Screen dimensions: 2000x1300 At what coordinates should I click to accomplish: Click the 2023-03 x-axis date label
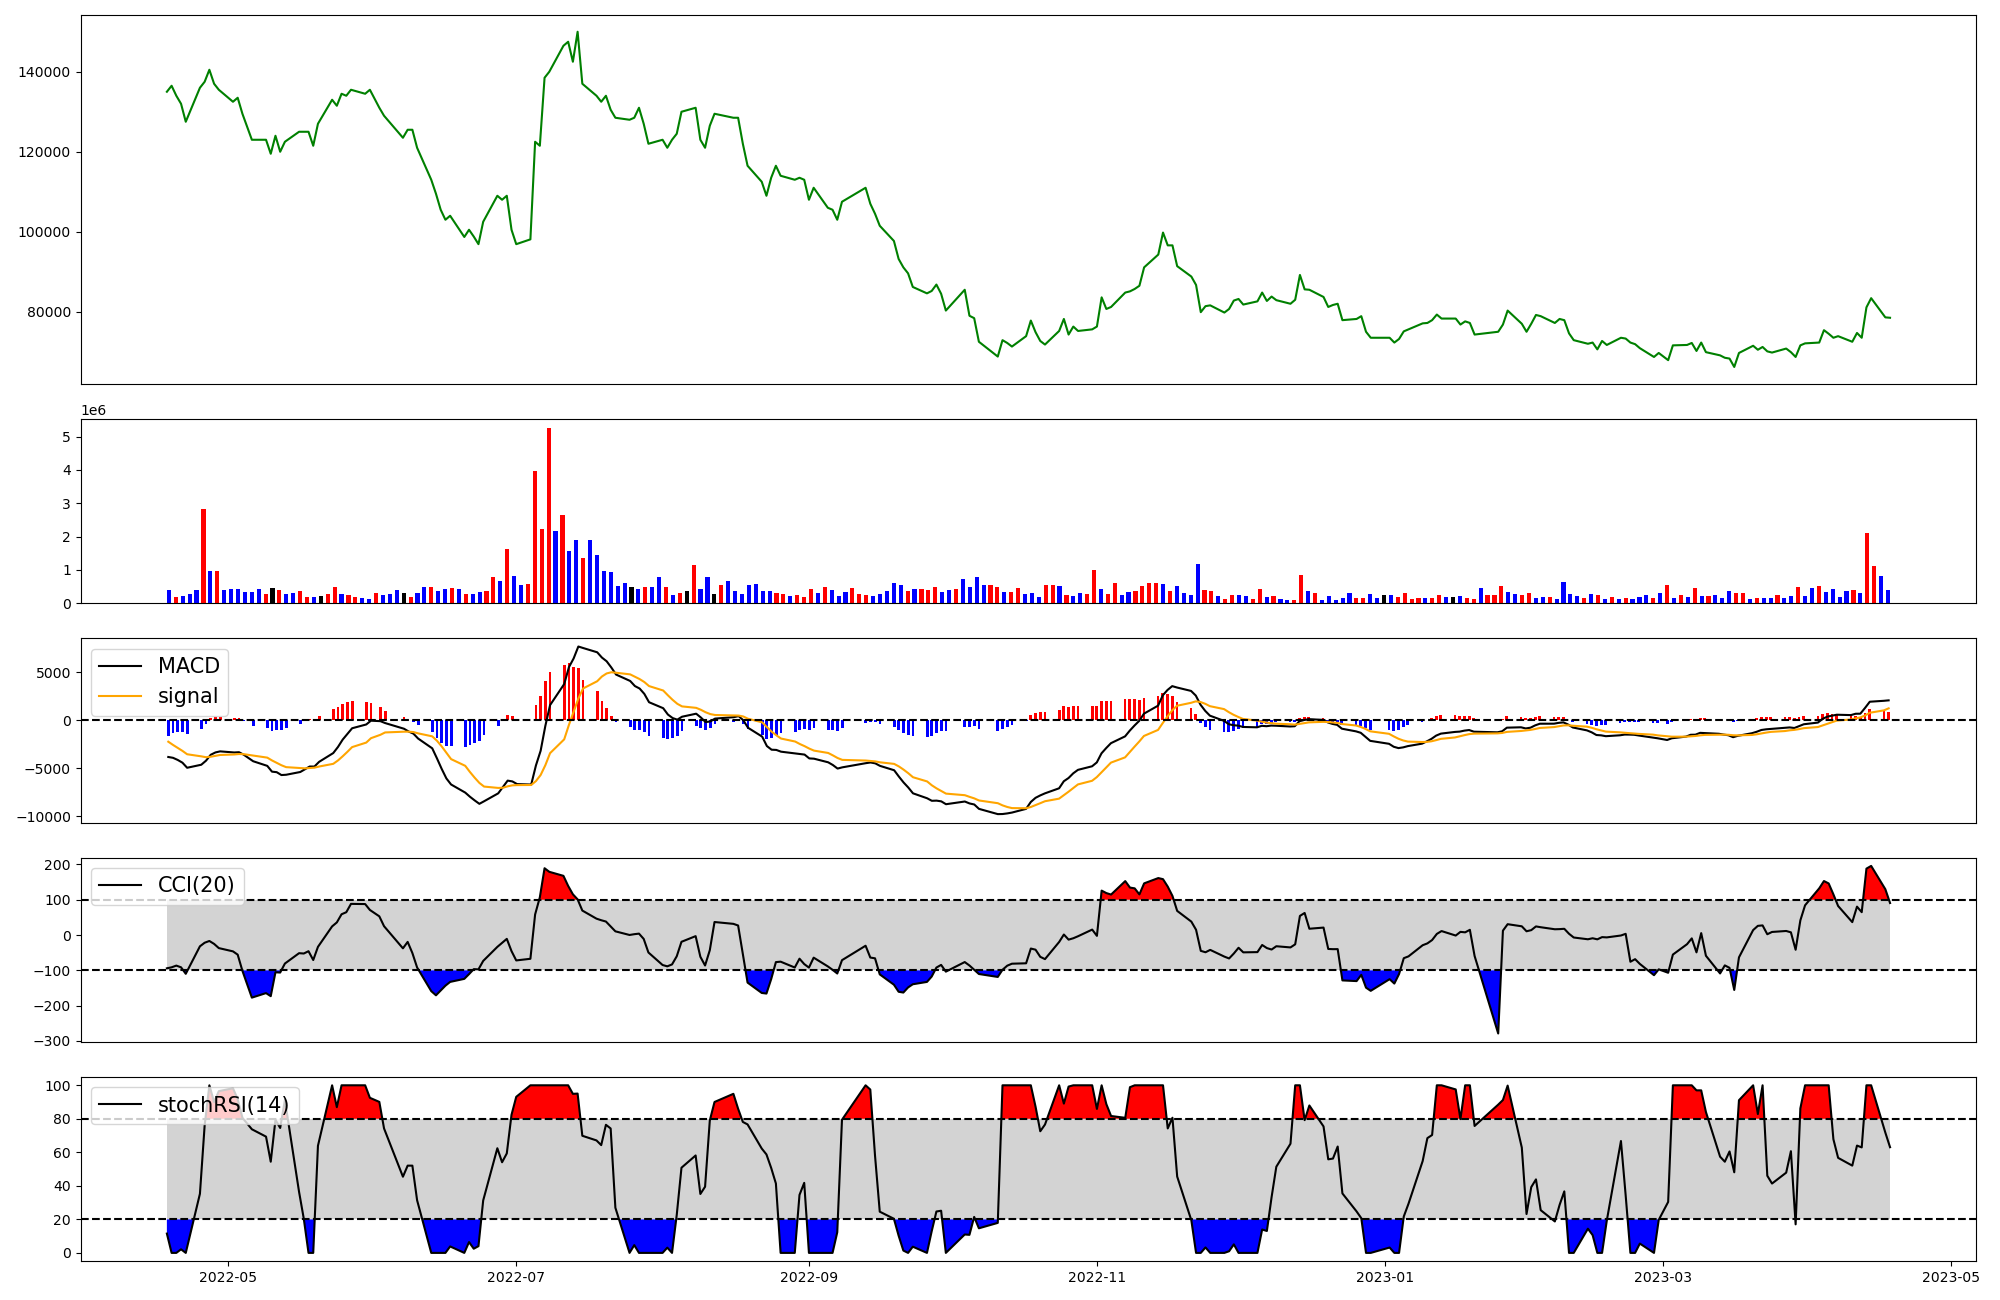click(x=1663, y=1277)
